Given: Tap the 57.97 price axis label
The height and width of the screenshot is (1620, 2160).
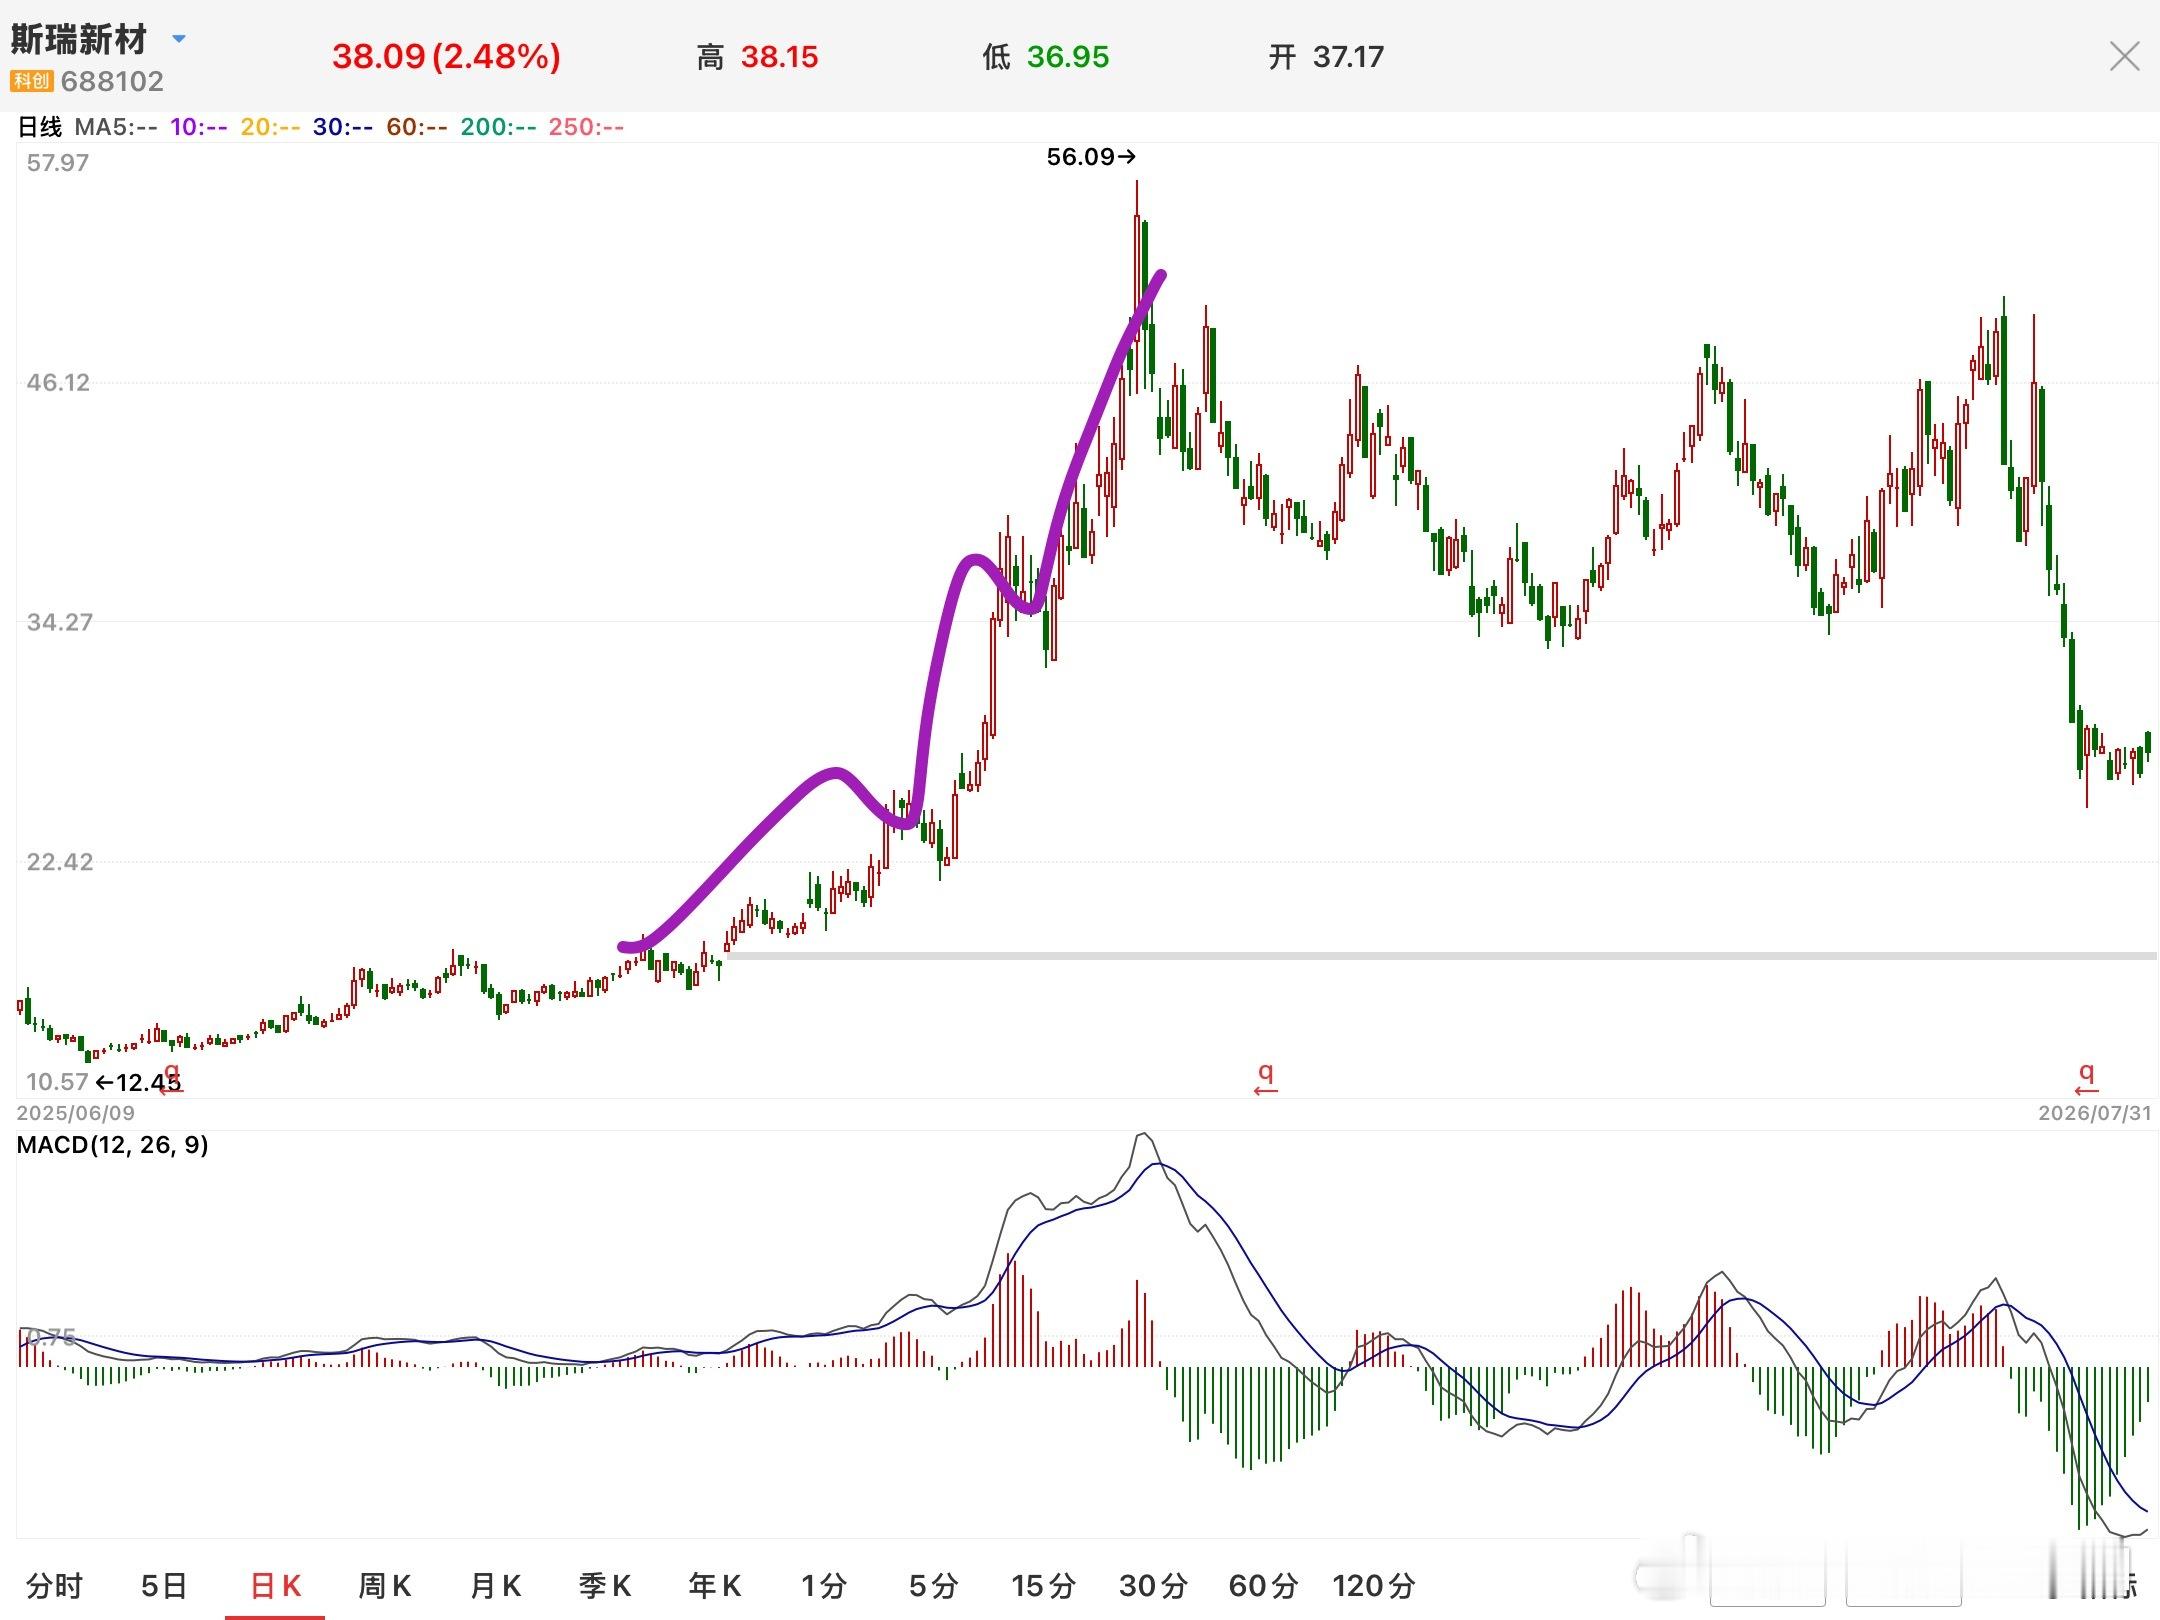Looking at the screenshot, I should (58, 163).
